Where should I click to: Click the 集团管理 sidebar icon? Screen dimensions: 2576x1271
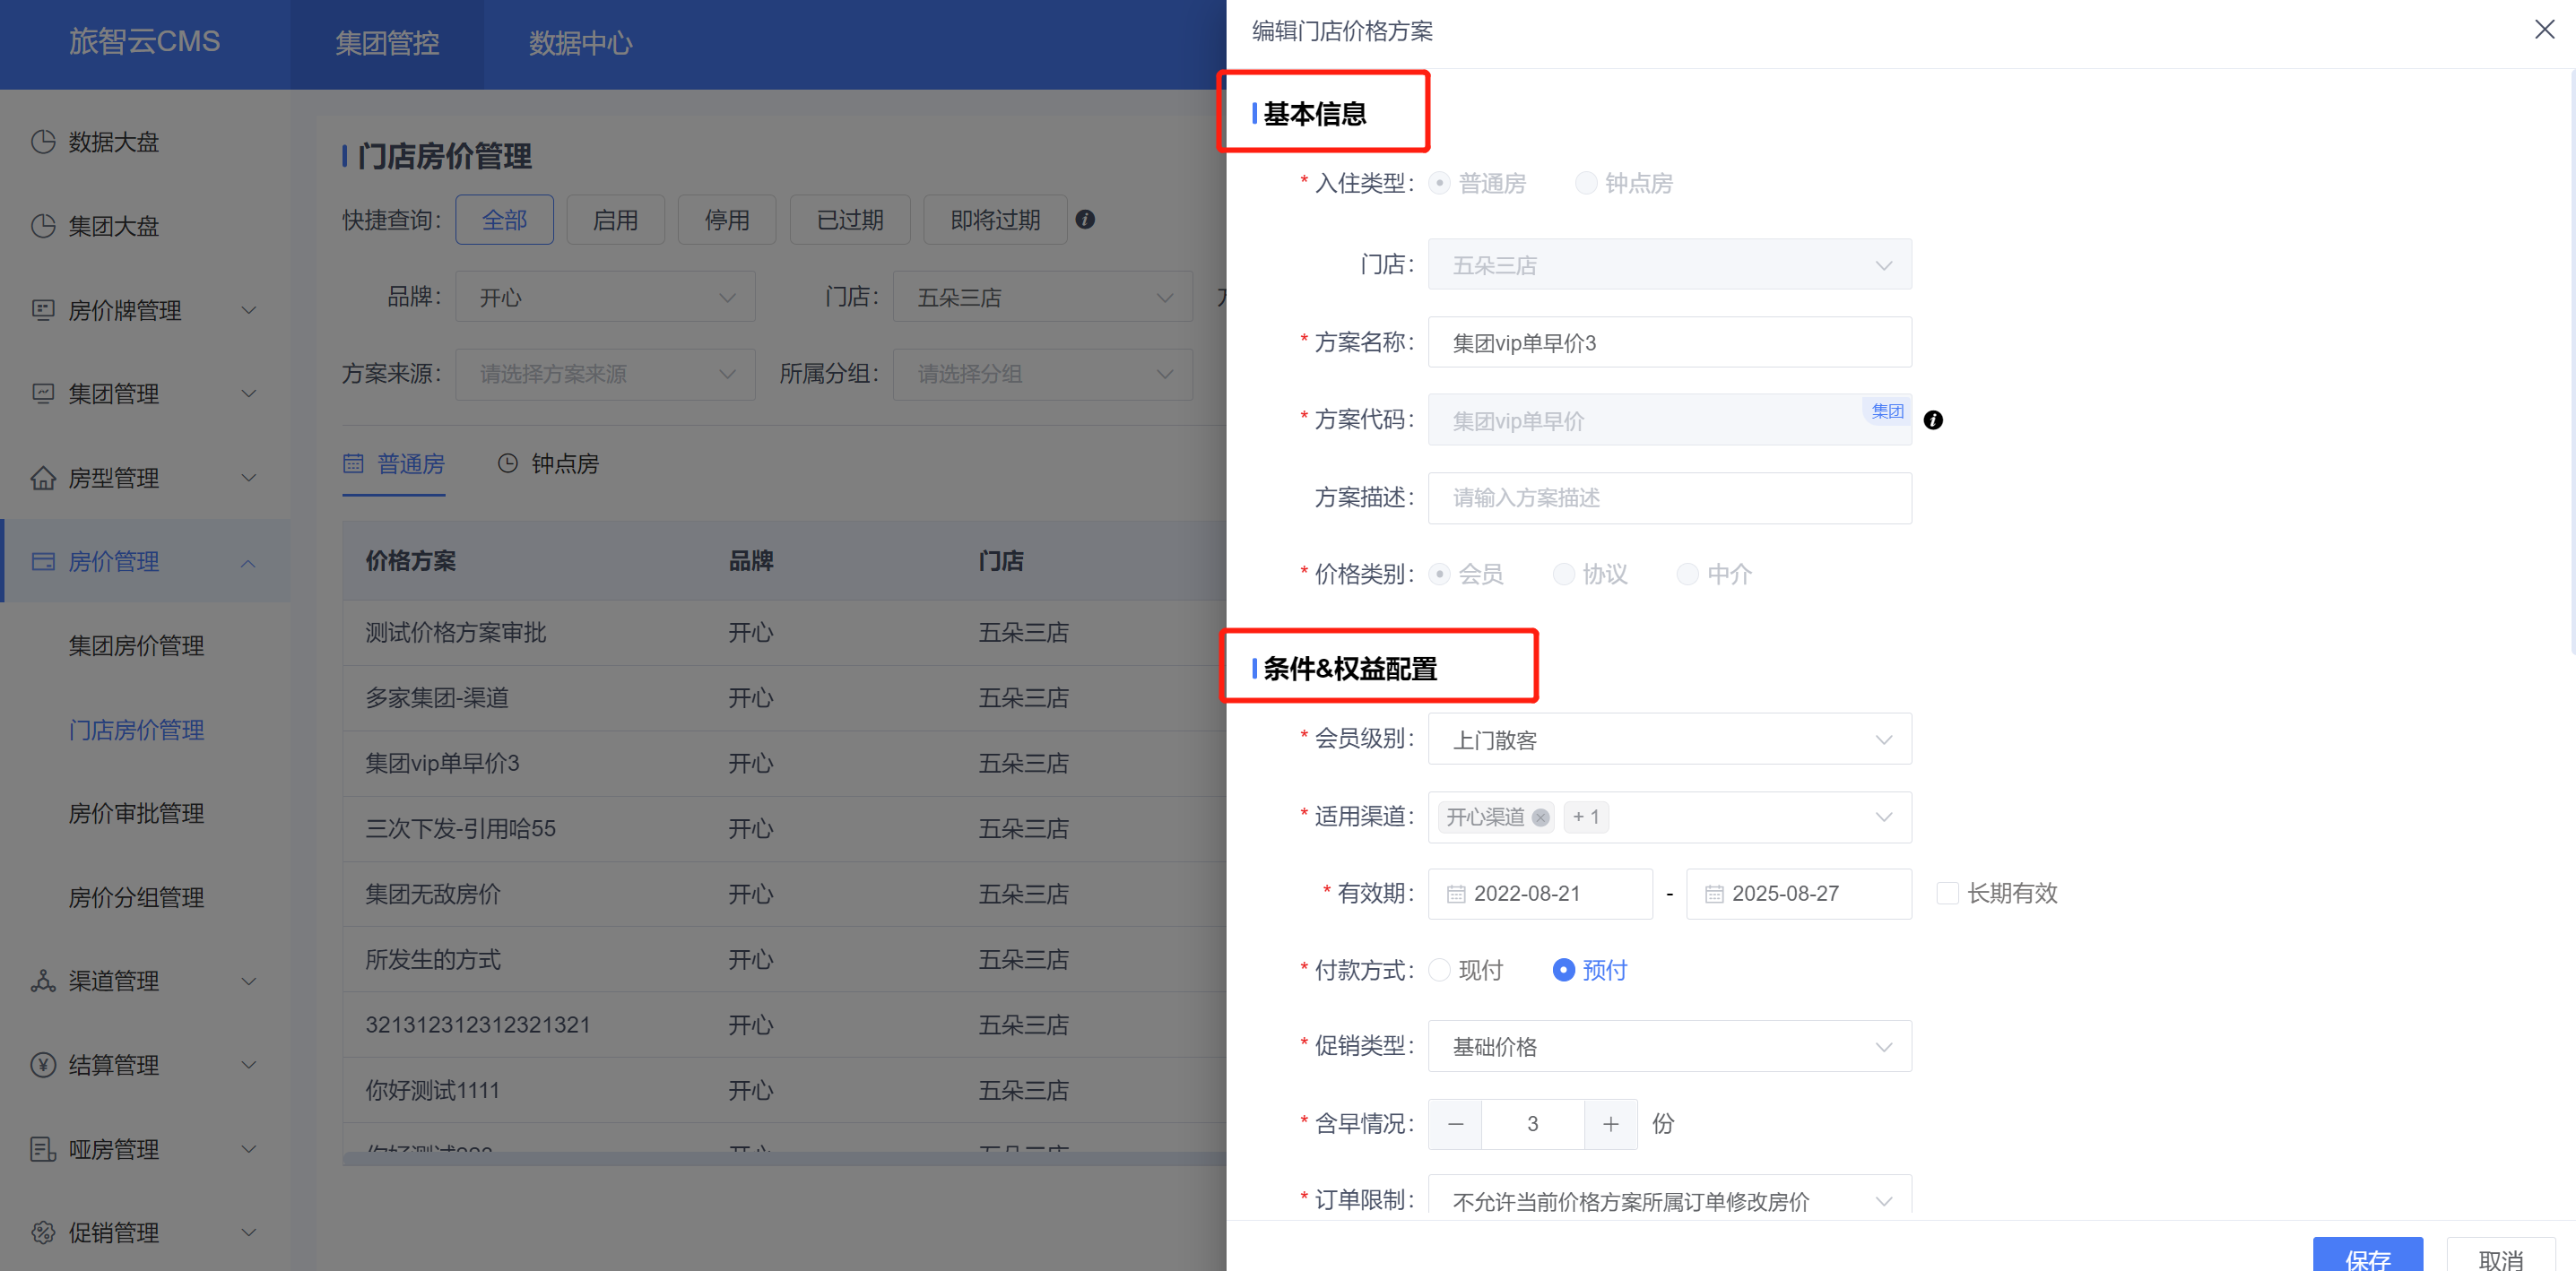(x=43, y=394)
